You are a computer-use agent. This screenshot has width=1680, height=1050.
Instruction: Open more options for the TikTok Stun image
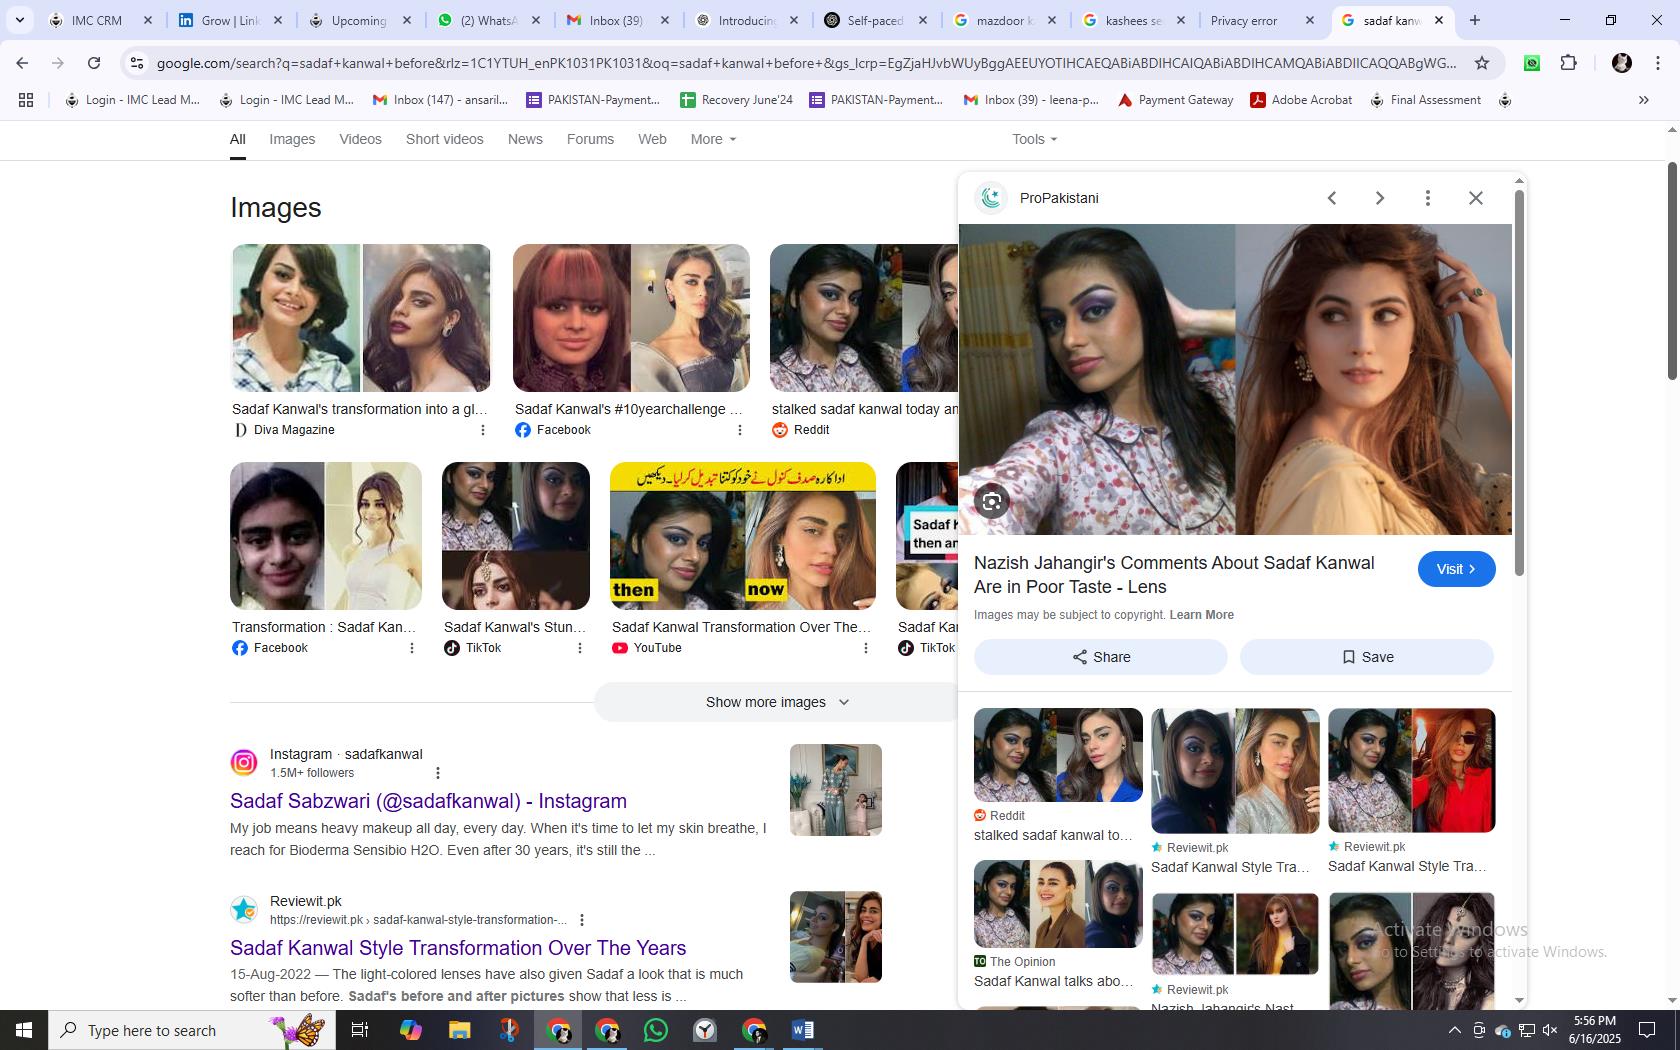[x=580, y=648]
